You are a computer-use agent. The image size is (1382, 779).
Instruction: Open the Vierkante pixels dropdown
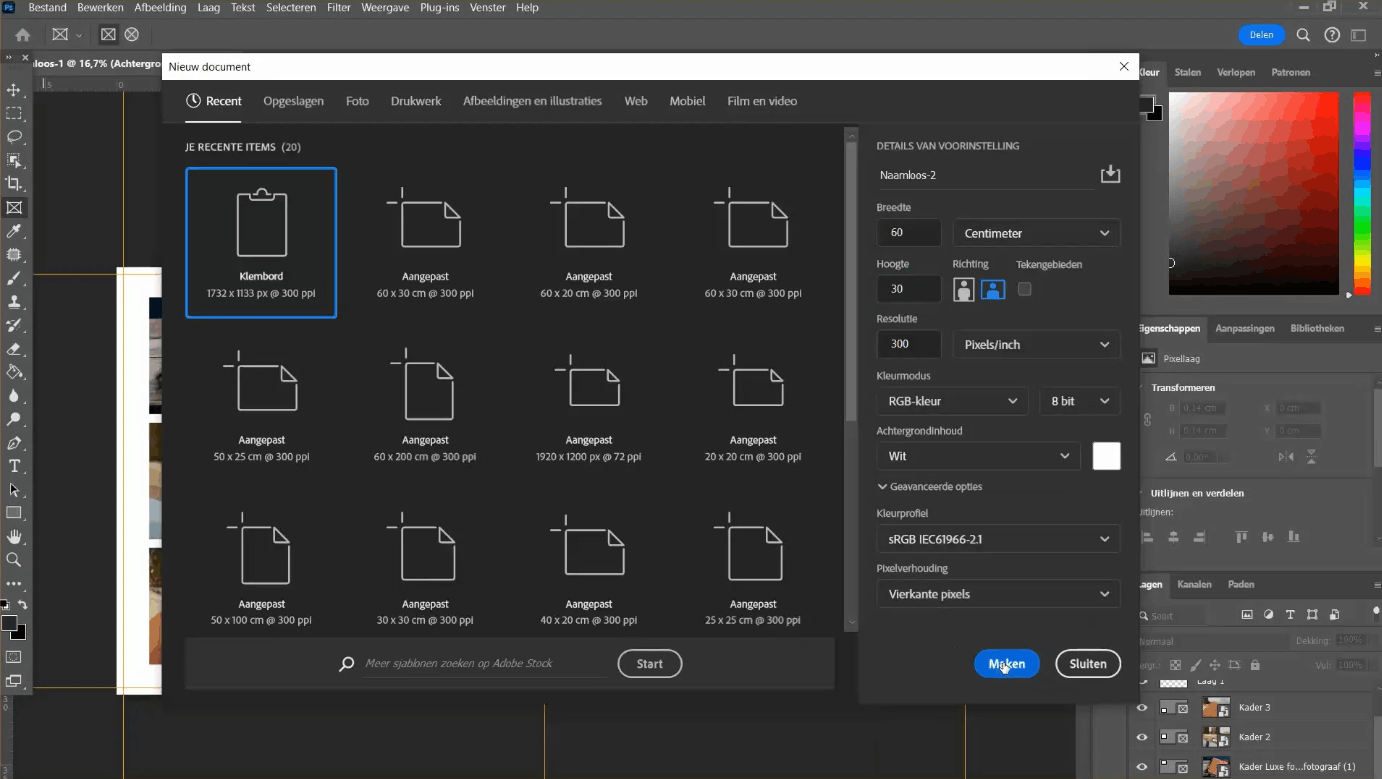click(x=998, y=594)
